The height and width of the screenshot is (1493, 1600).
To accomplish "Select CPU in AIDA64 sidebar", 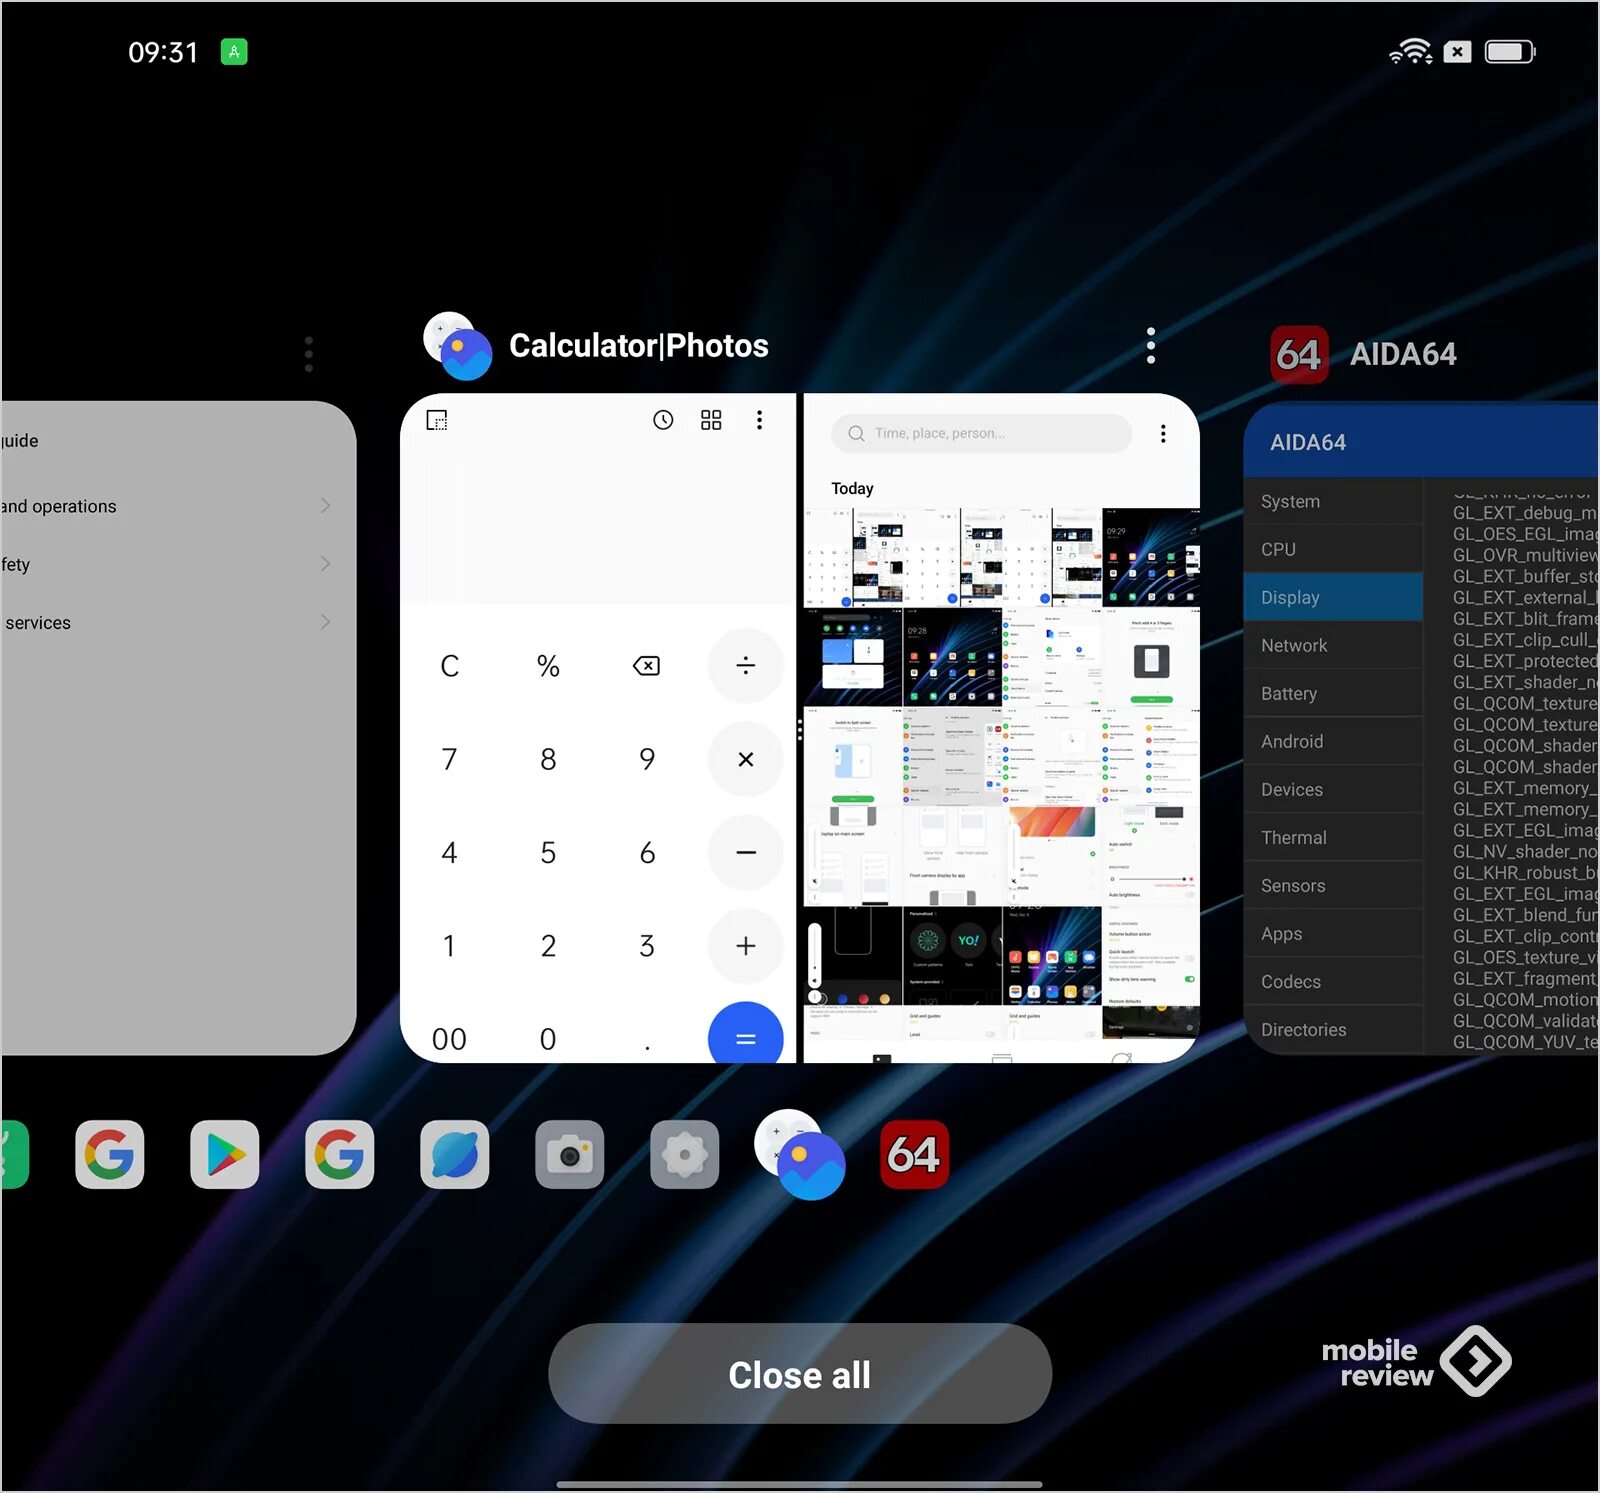I will (x=1333, y=549).
